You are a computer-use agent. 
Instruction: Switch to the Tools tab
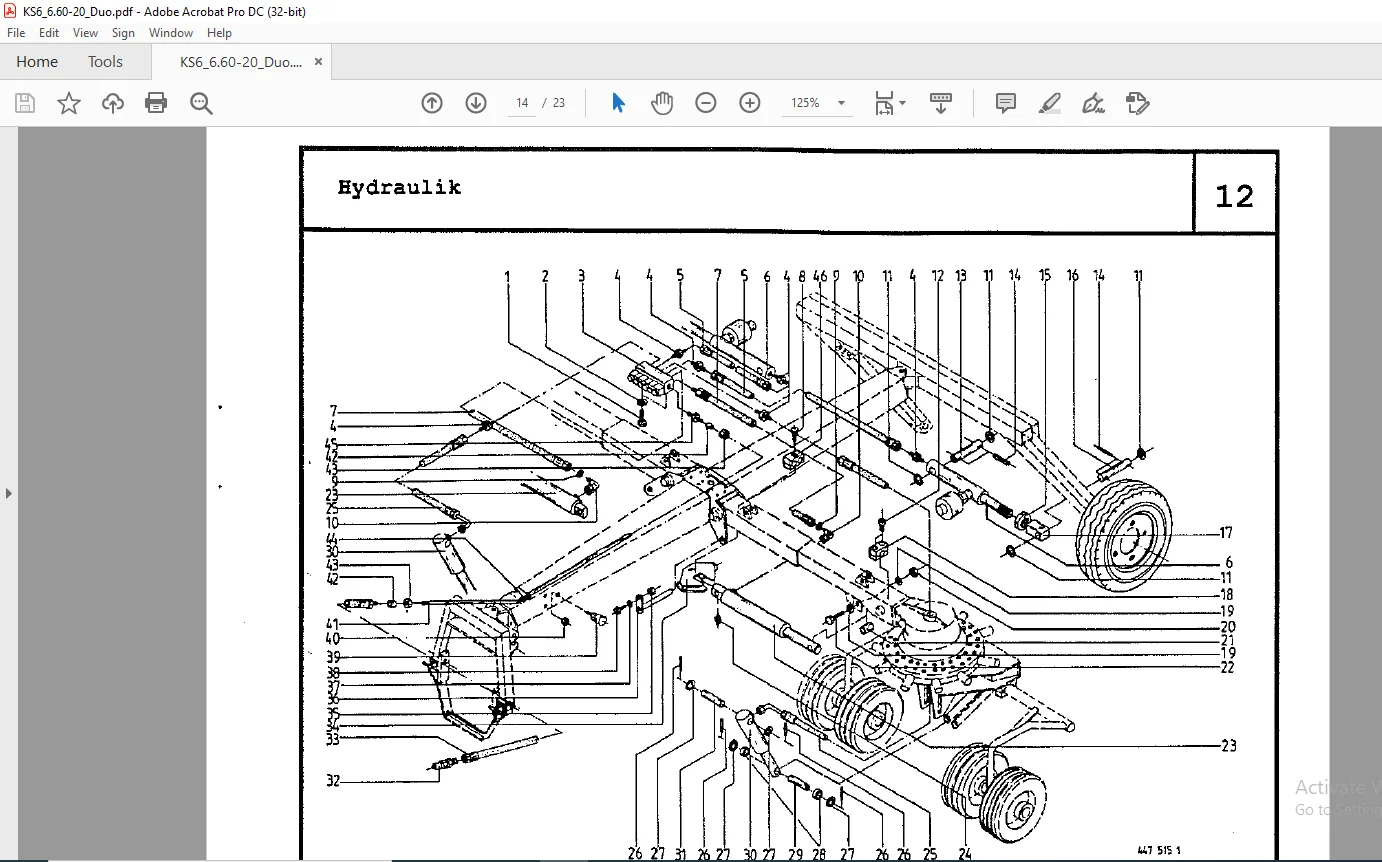pos(105,62)
